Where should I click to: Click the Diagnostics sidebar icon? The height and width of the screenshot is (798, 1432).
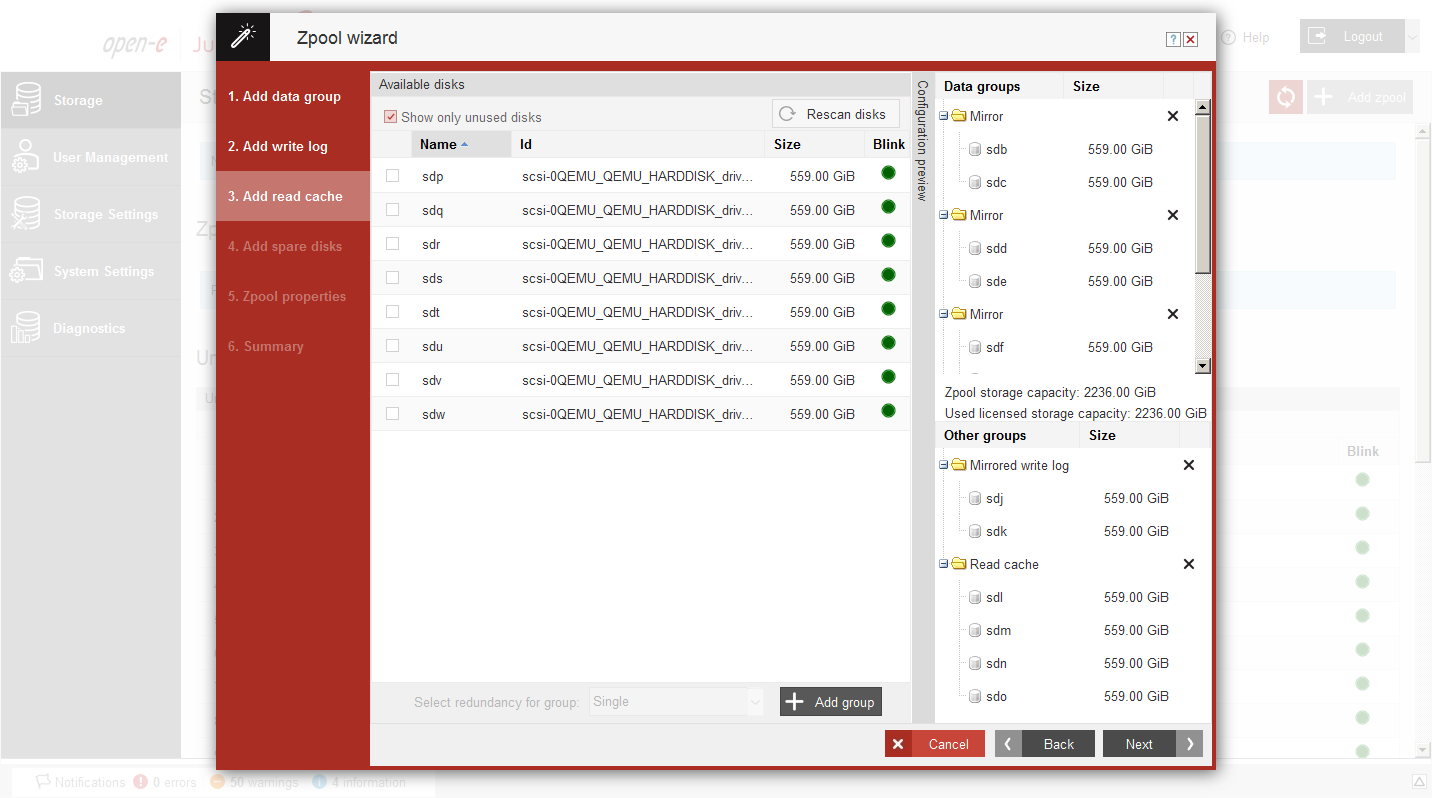point(25,328)
